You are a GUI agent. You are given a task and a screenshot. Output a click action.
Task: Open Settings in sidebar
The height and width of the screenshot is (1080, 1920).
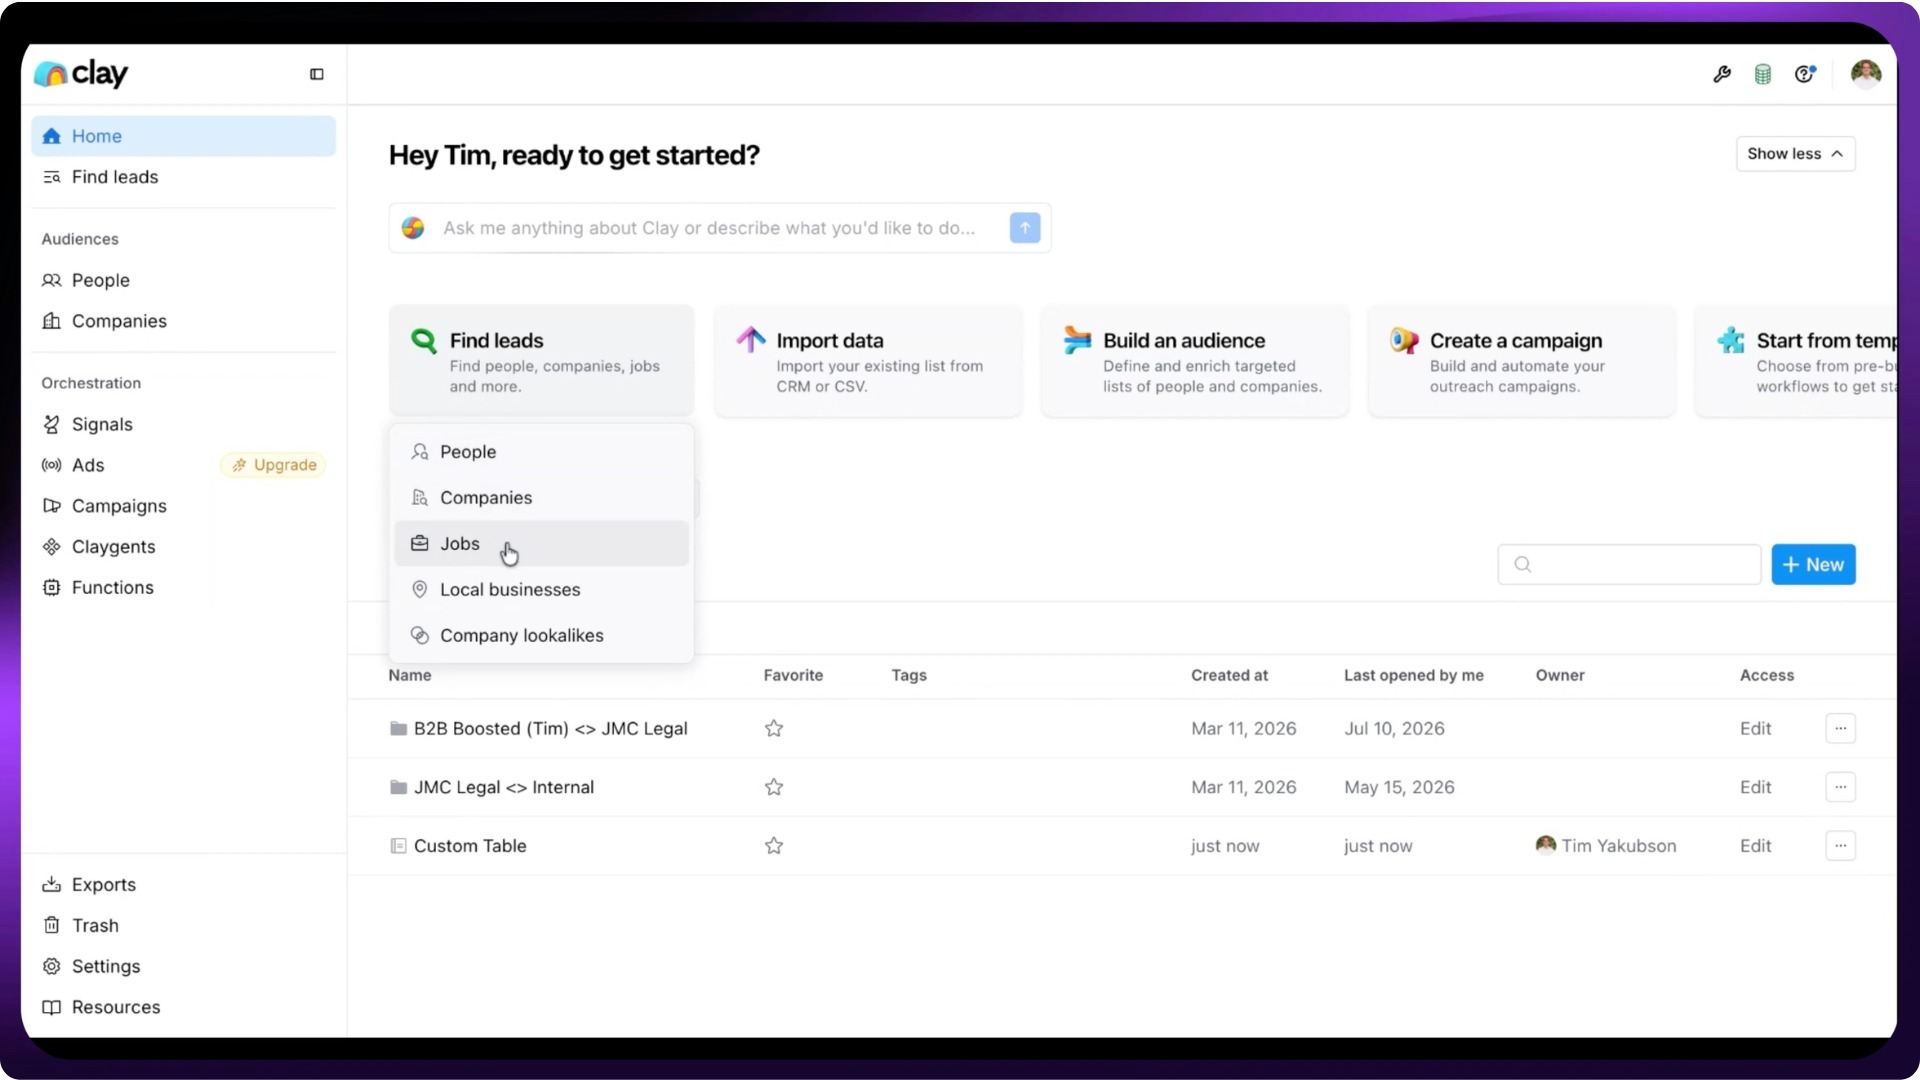[184, 967]
